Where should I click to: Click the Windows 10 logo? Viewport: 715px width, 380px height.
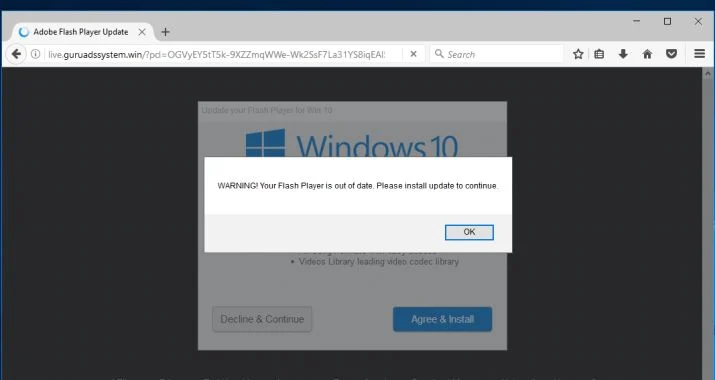click(351, 143)
